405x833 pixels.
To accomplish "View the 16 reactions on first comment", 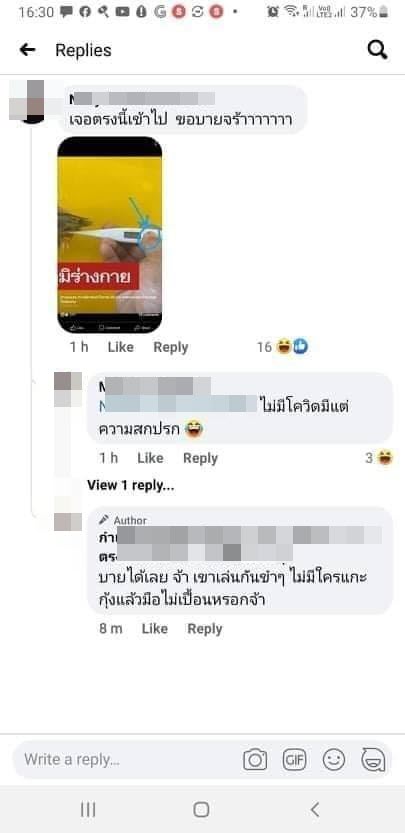I will [282, 347].
